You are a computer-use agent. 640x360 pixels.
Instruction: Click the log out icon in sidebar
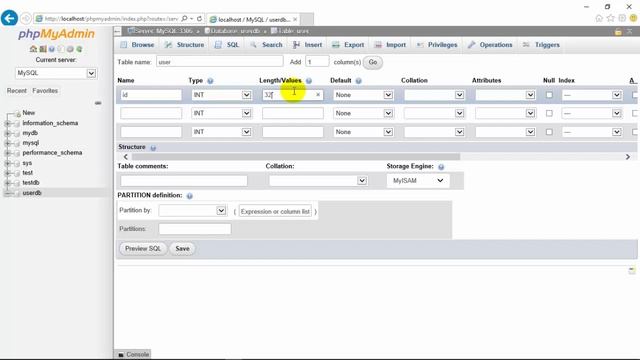pos(42,49)
